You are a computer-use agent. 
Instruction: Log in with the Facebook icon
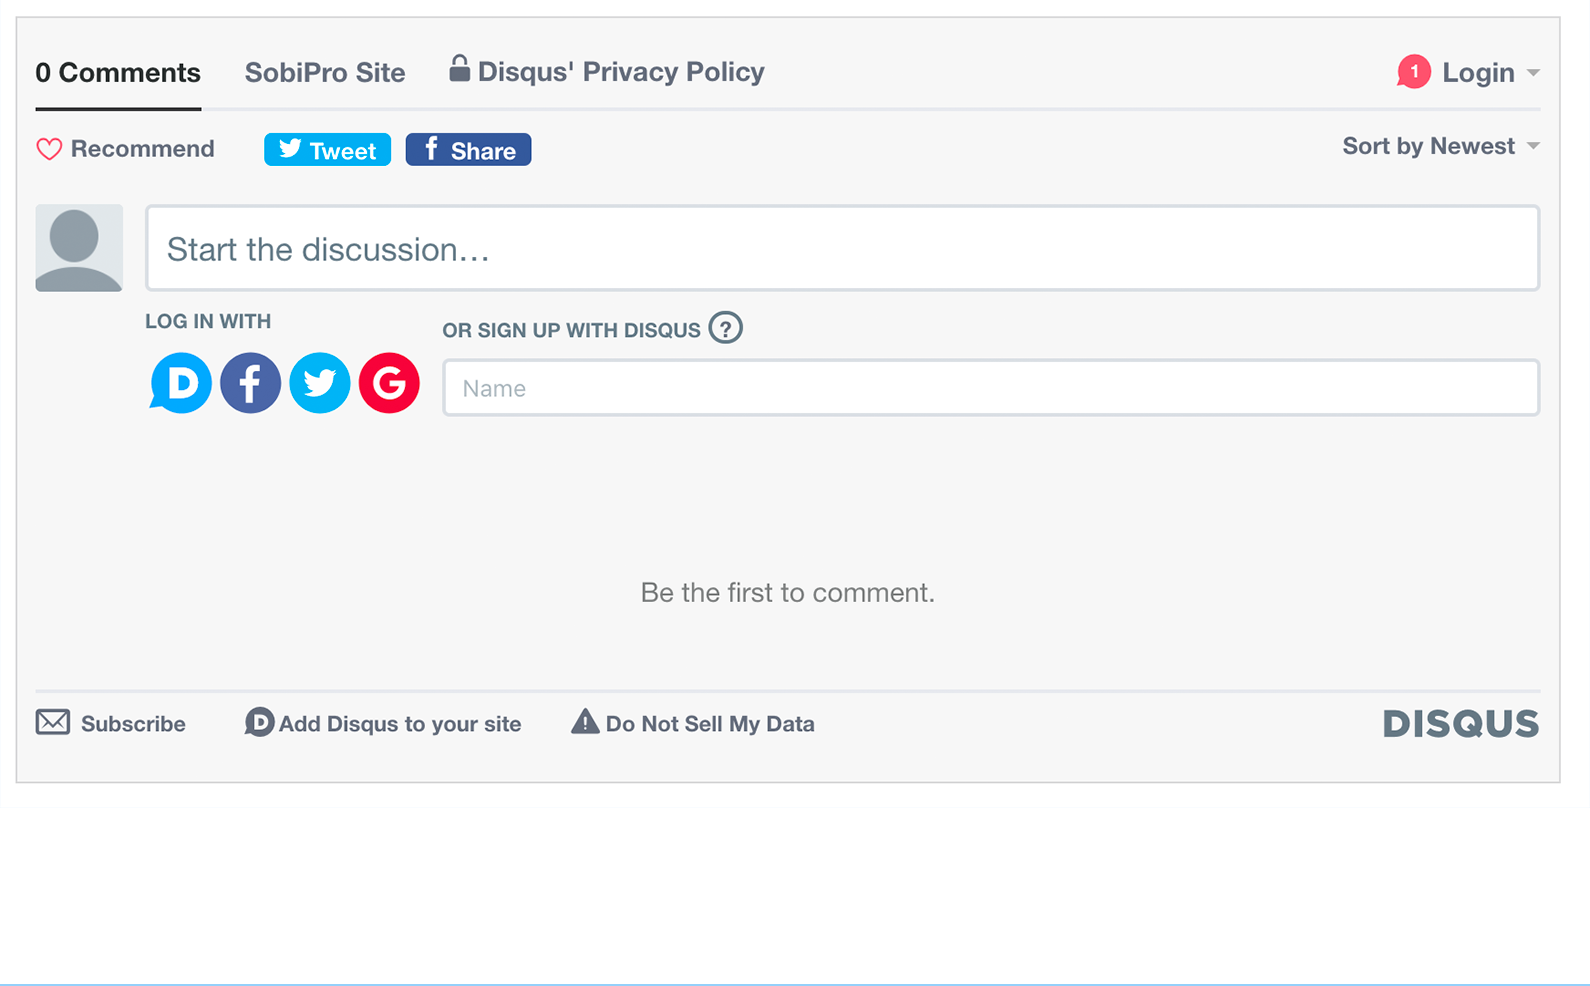click(250, 383)
